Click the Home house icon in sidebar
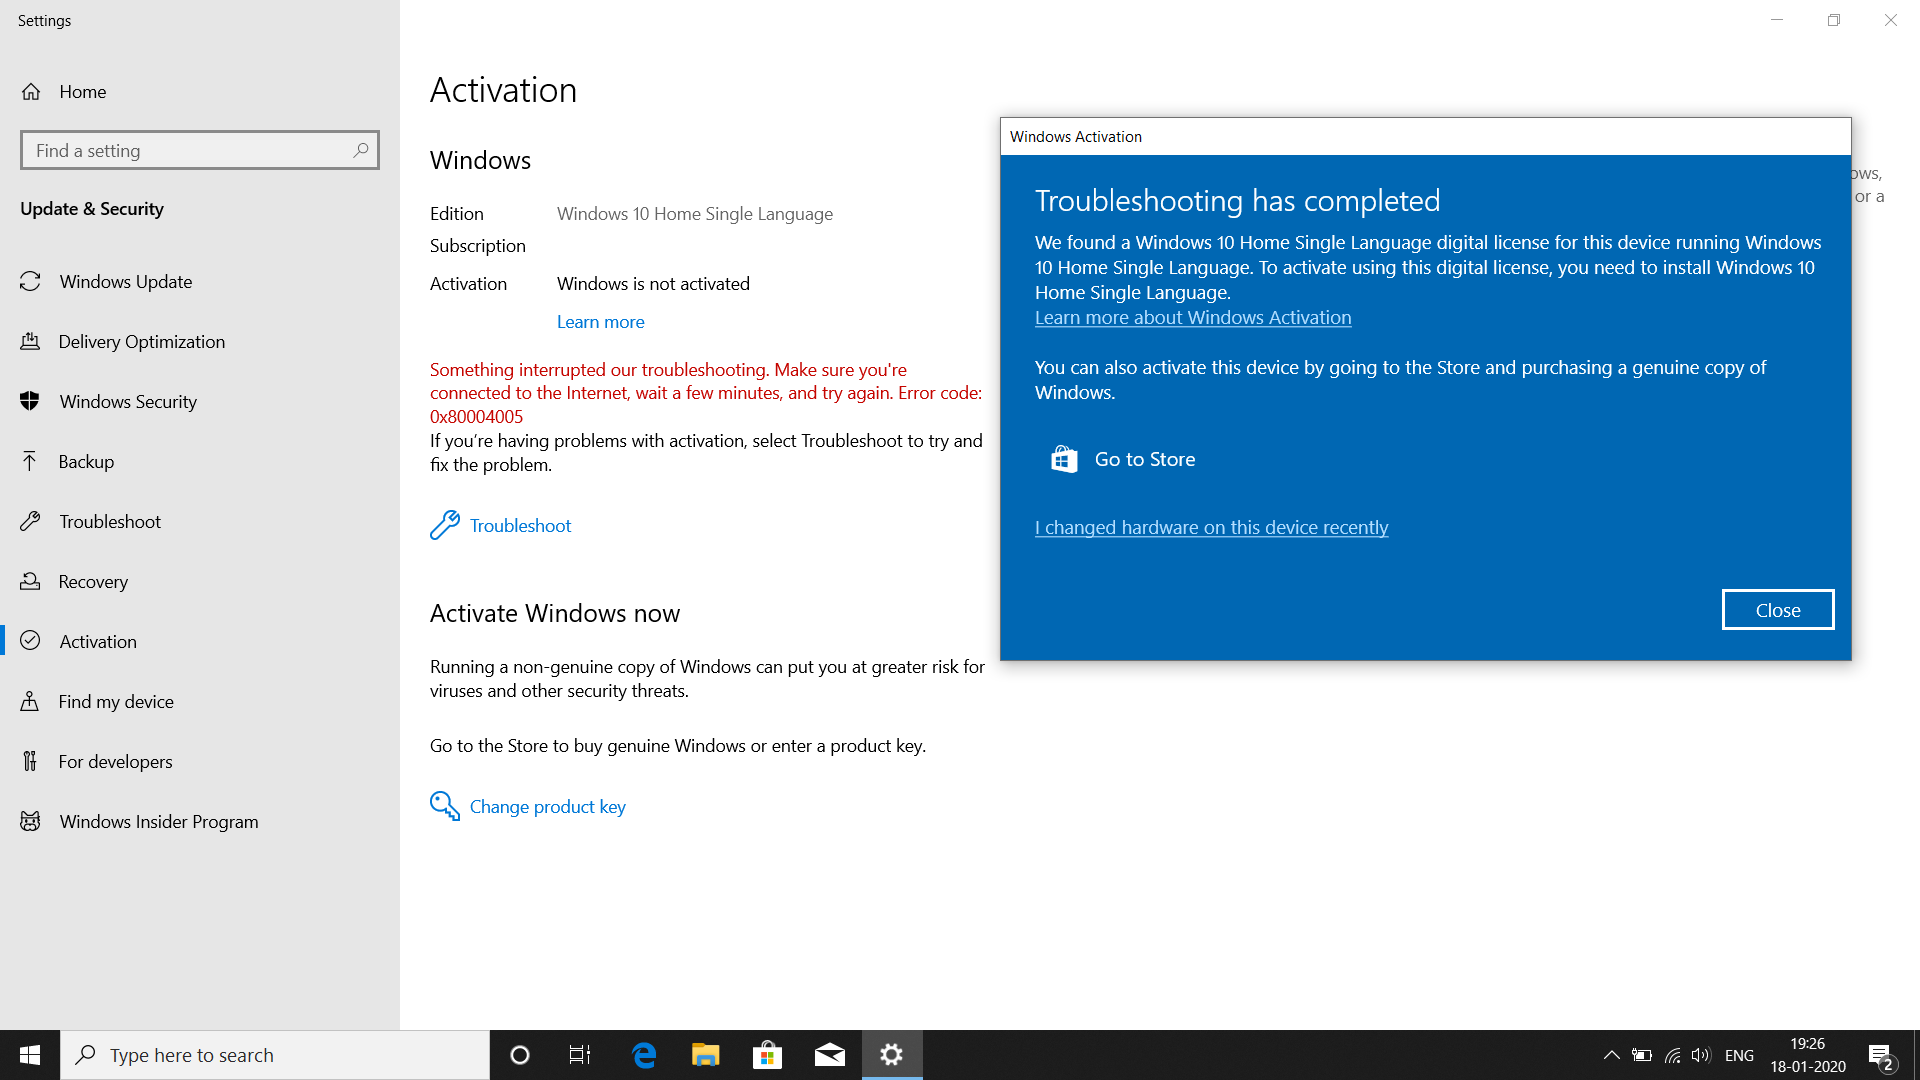The width and height of the screenshot is (1920, 1080). [31, 92]
